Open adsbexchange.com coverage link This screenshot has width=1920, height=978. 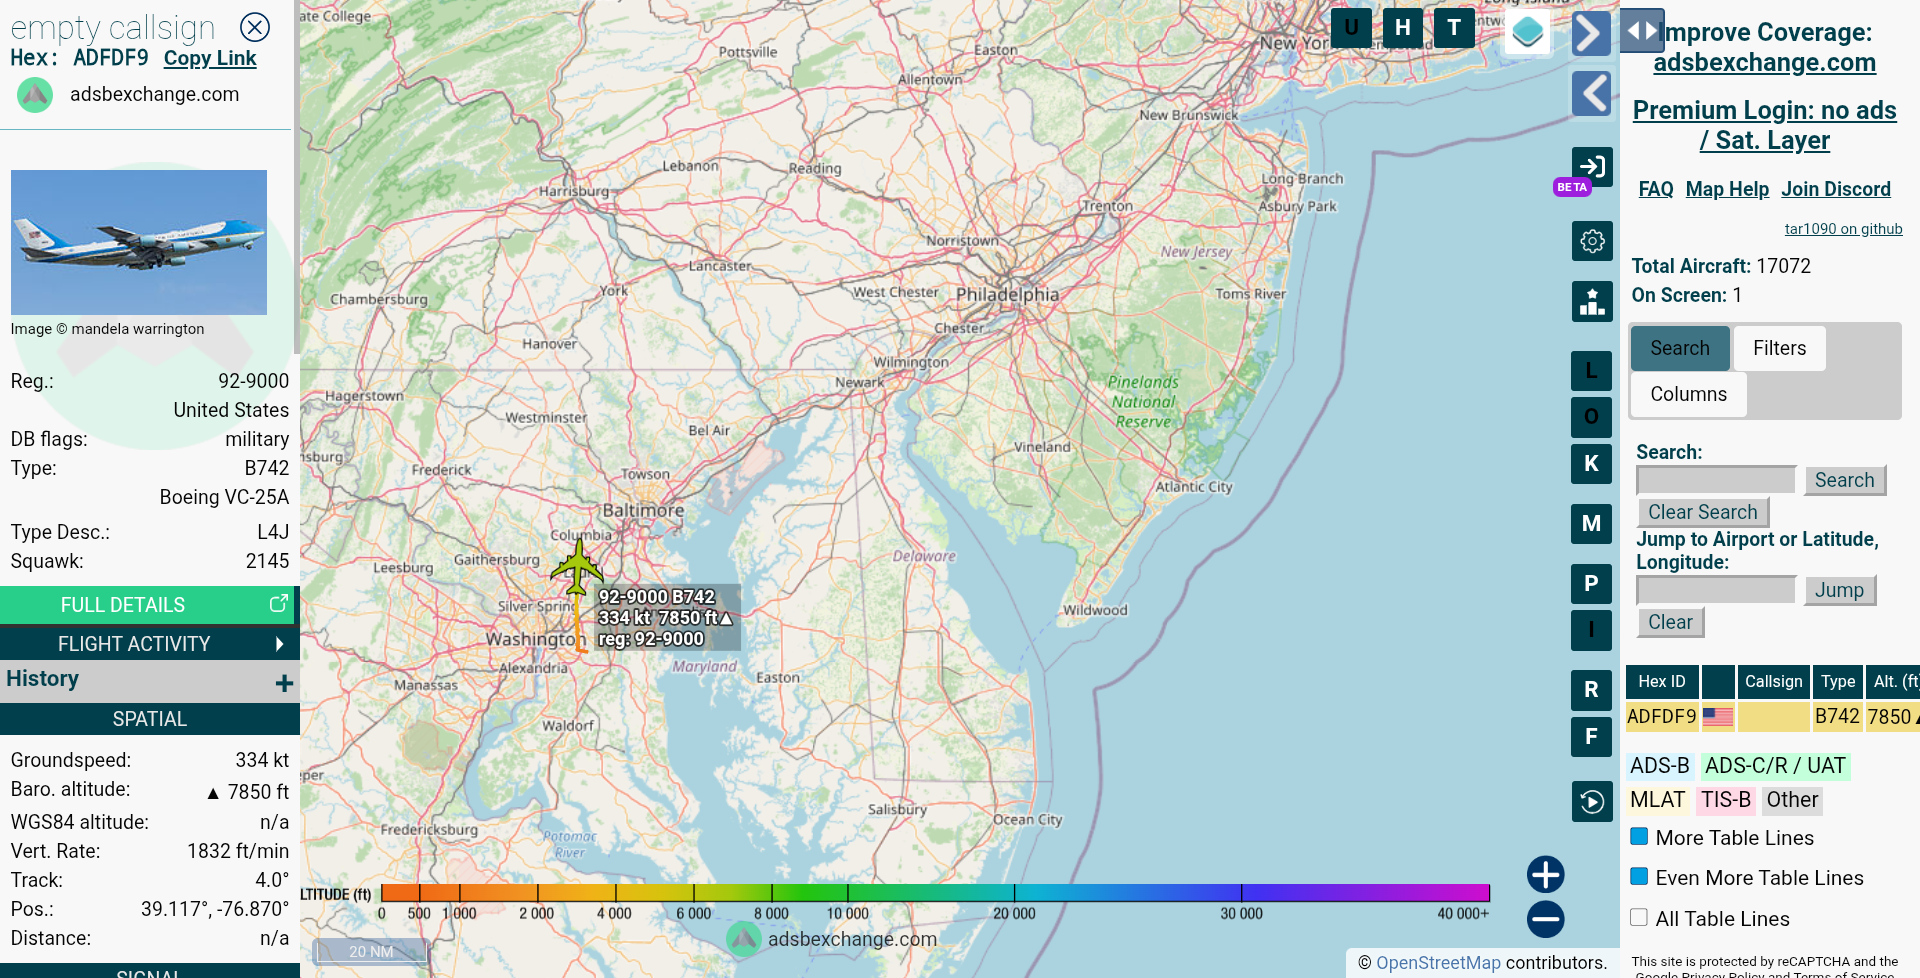point(1764,62)
